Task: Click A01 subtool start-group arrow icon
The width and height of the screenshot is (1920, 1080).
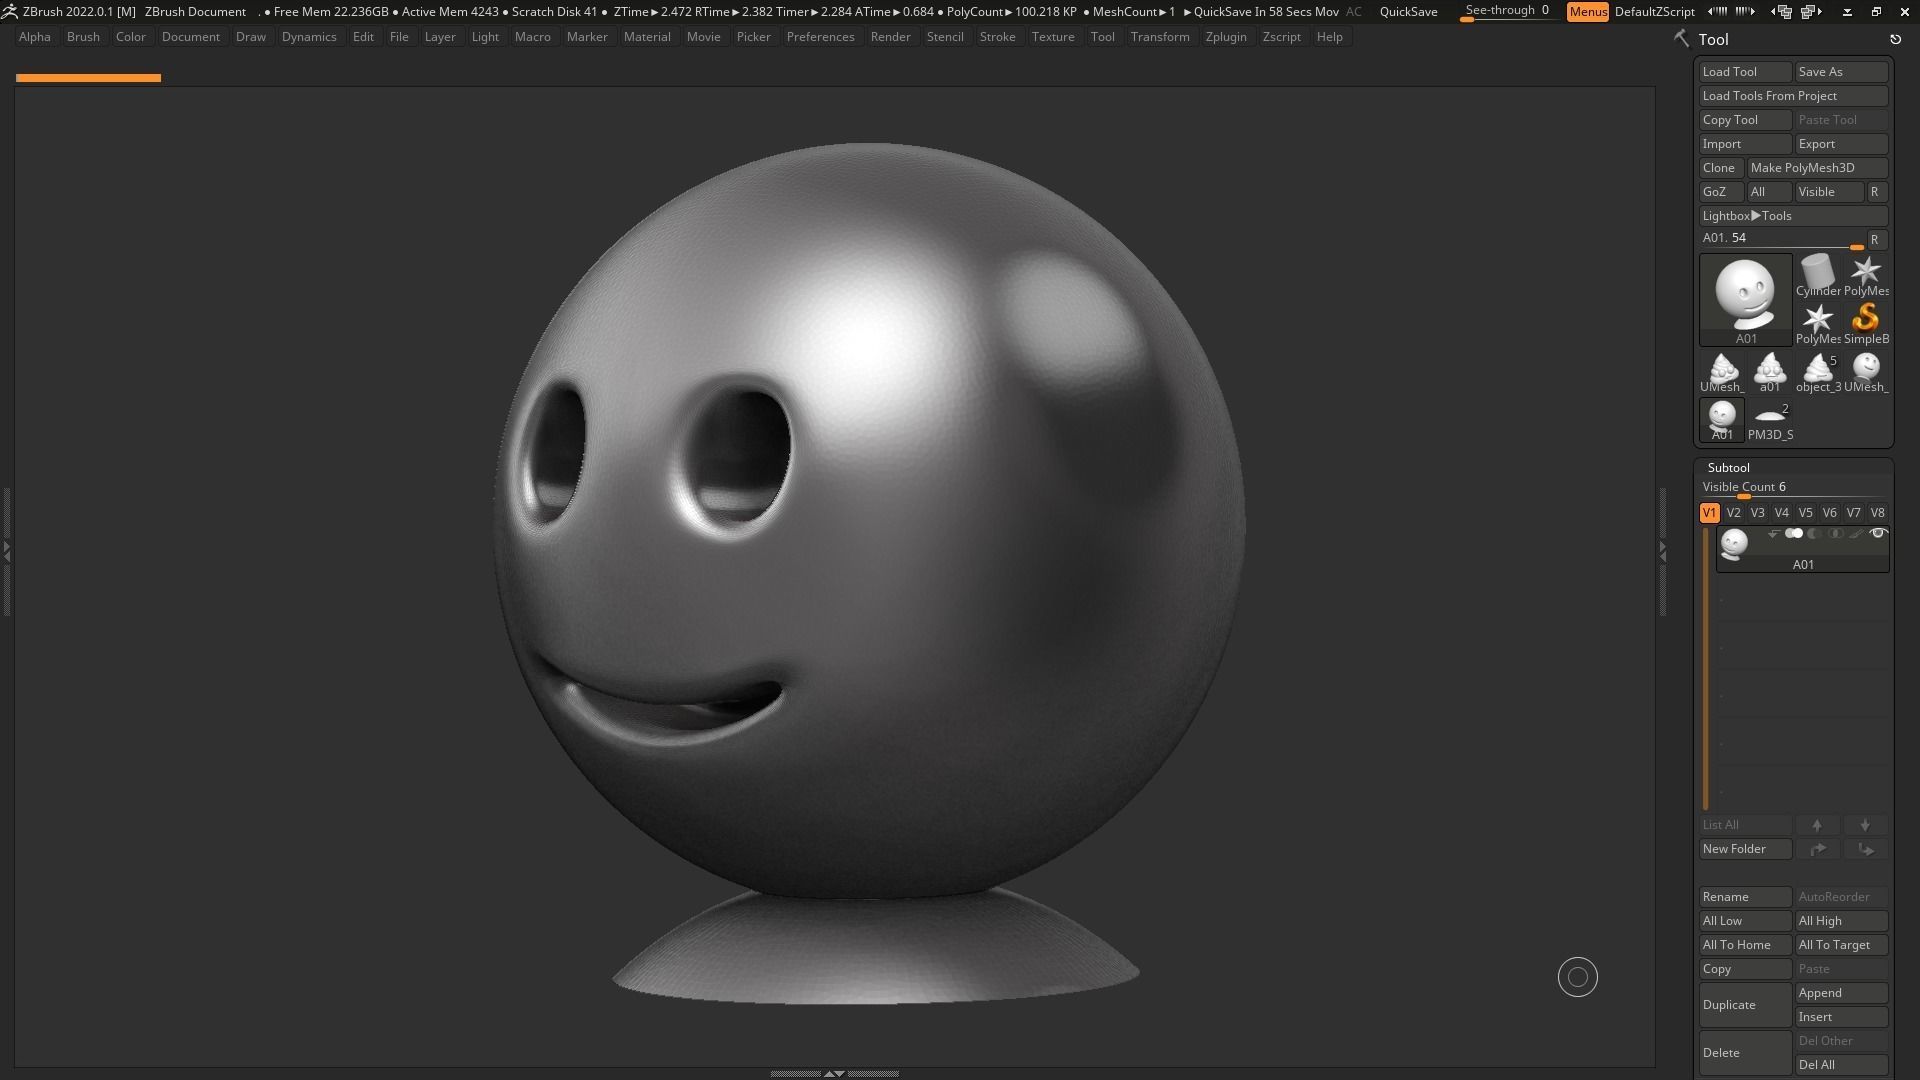Action: pyautogui.click(x=1772, y=534)
